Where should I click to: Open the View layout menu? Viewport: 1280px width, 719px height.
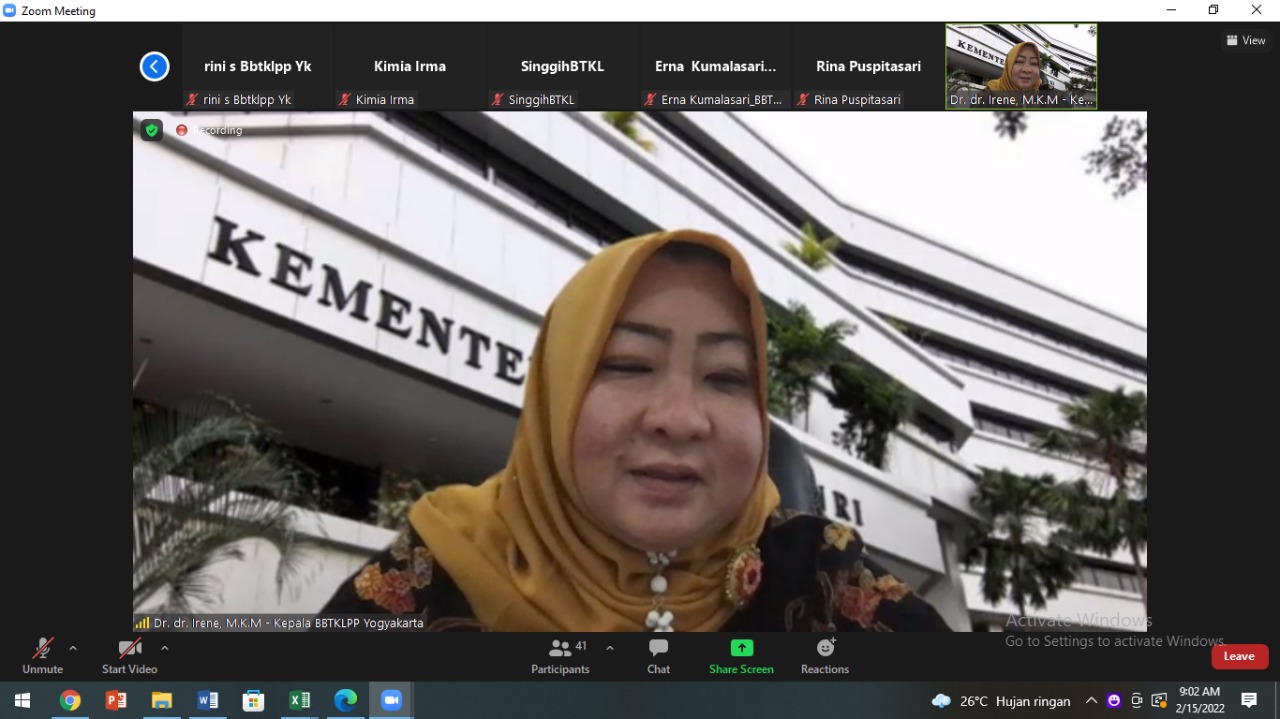pyautogui.click(x=1246, y=41)
